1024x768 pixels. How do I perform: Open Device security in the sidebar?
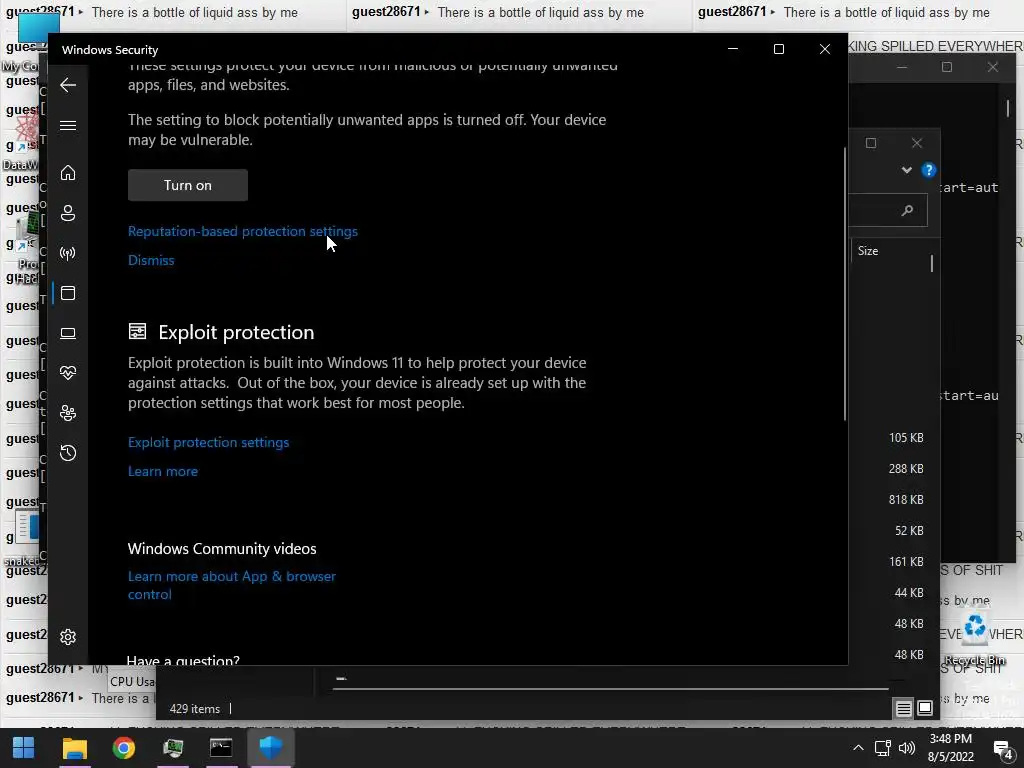68,333
